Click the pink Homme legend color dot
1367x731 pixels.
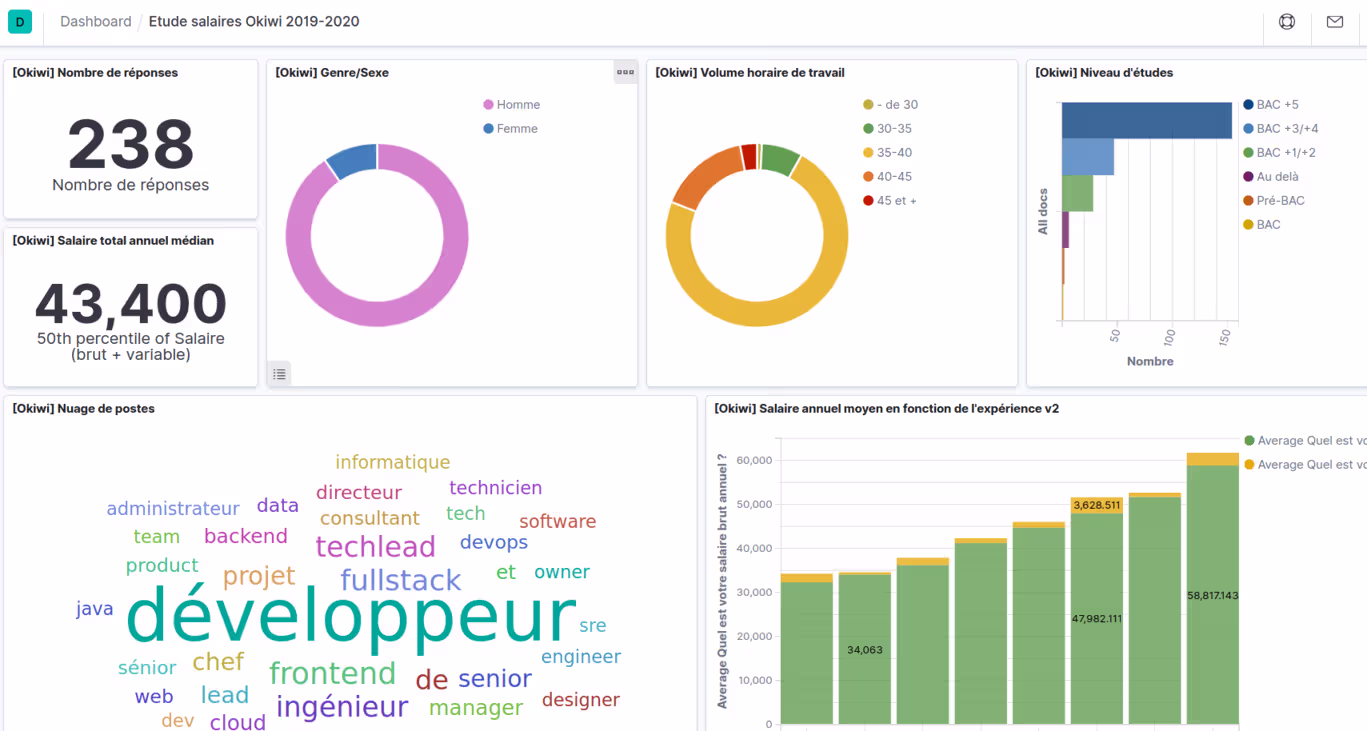(x=488, y=105)
